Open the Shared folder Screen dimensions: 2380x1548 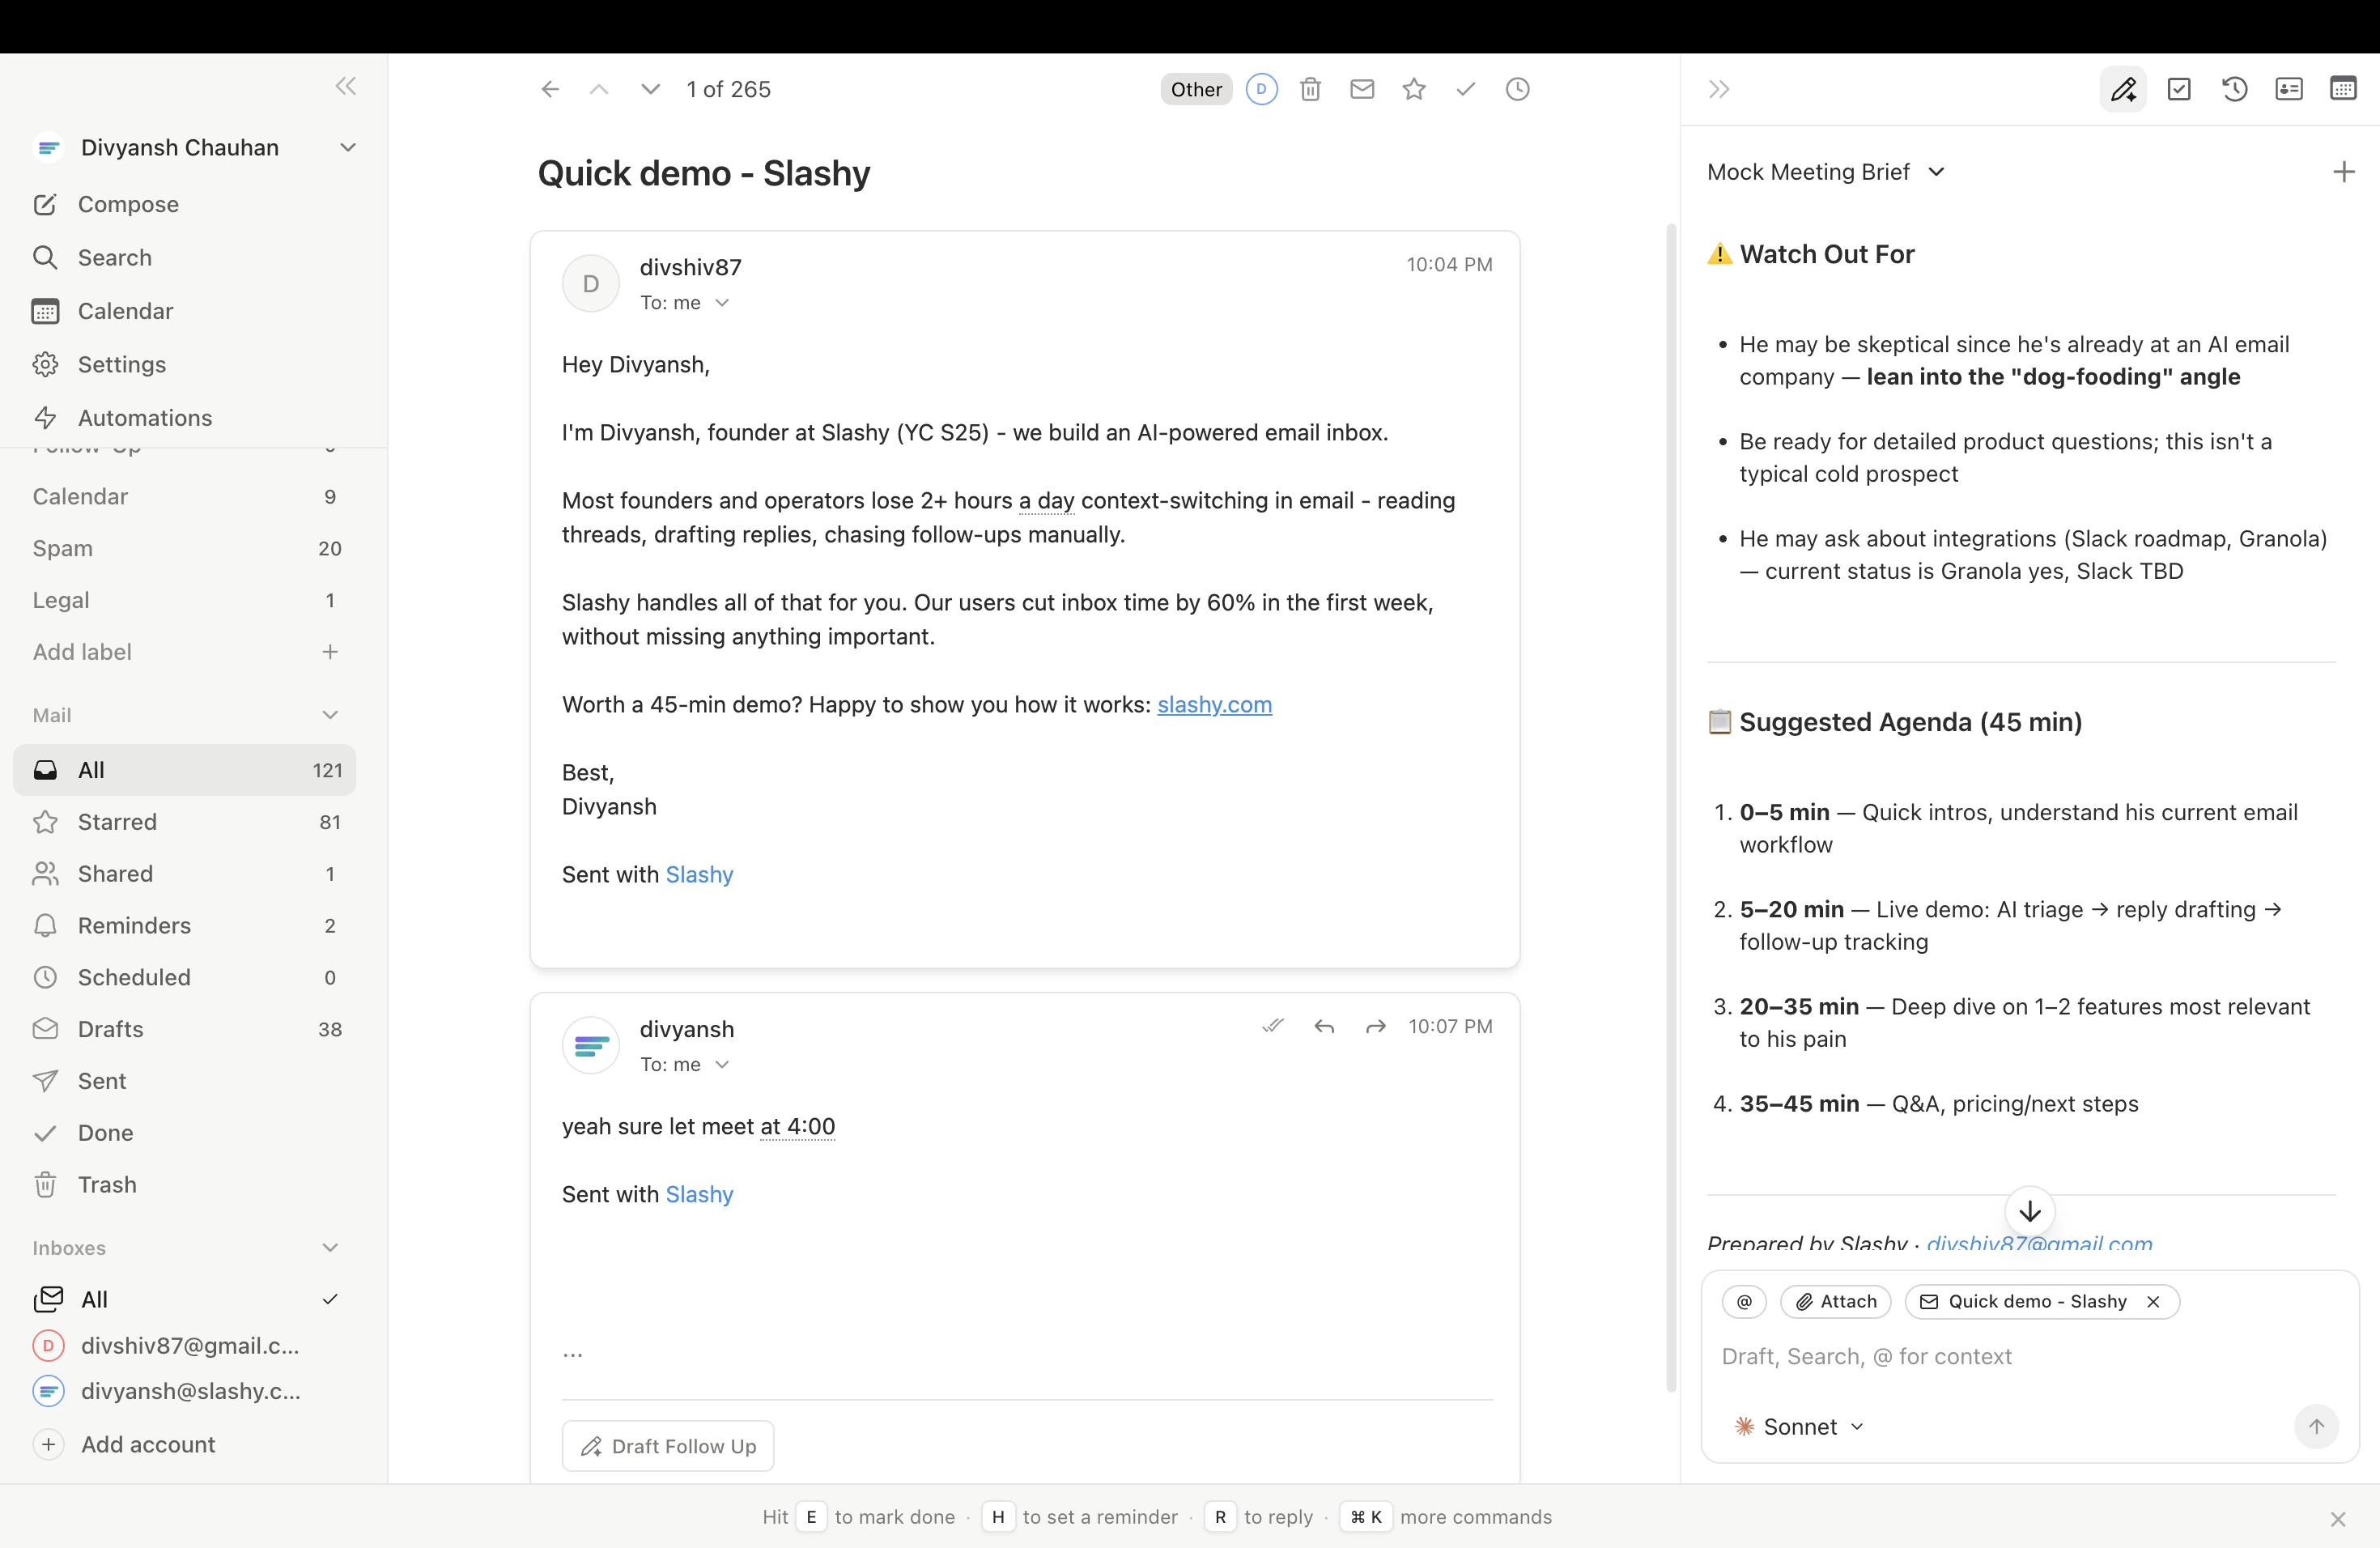coord(185,874)
